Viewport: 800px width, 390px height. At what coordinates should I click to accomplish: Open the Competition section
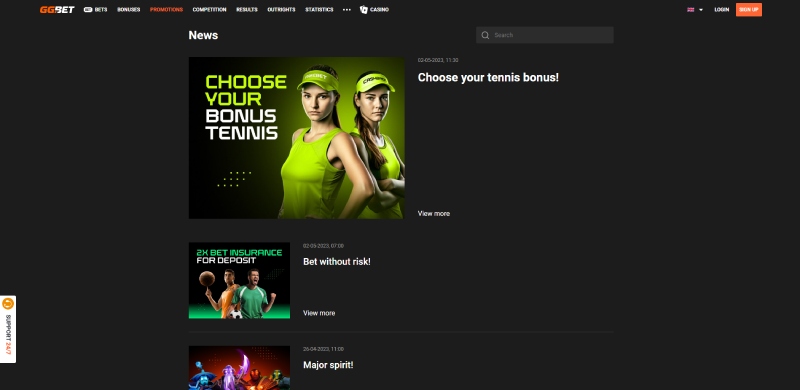[x=209, y=10]
